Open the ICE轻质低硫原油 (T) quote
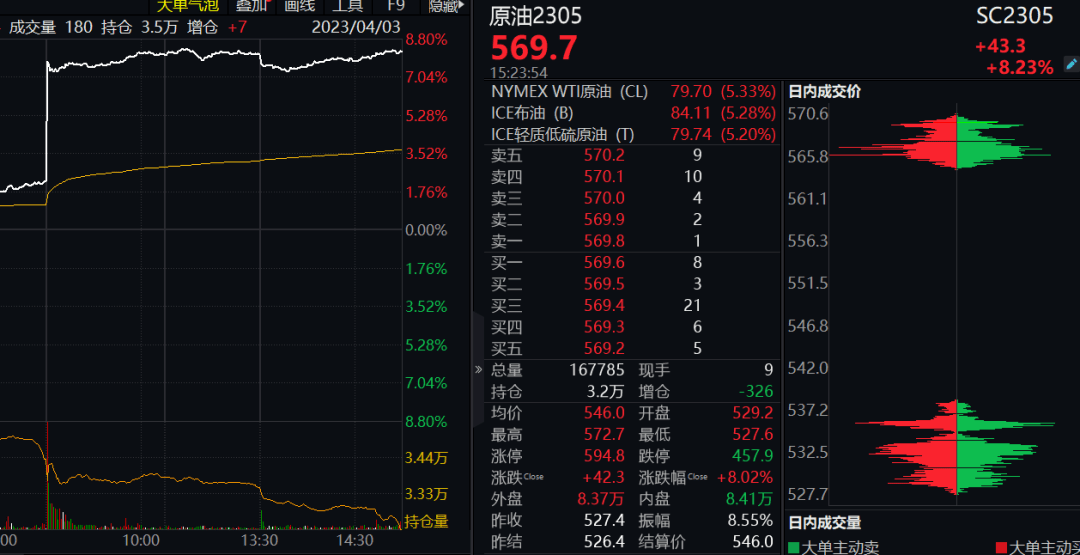 pyautogui.click(x=630, y=134)
